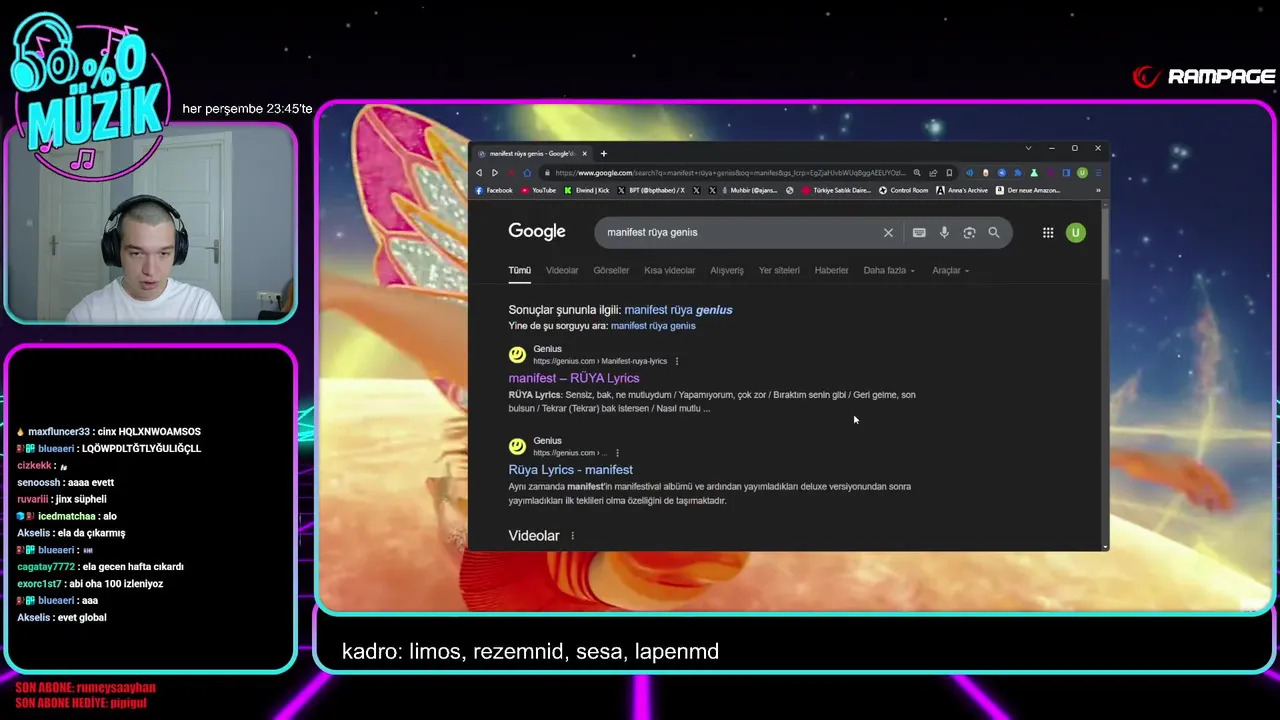Open the manifest – RÜYA Lyrics result
This screenshot has height=720, width=1280.
tap(574, 378)
